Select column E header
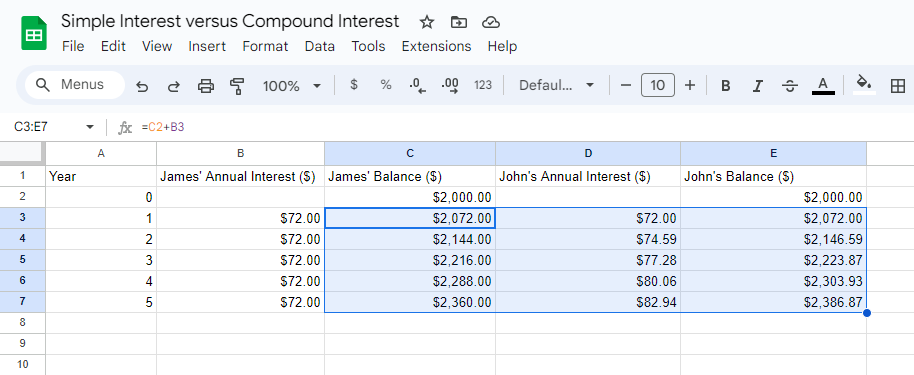914x375 pixels. [773, 153]
